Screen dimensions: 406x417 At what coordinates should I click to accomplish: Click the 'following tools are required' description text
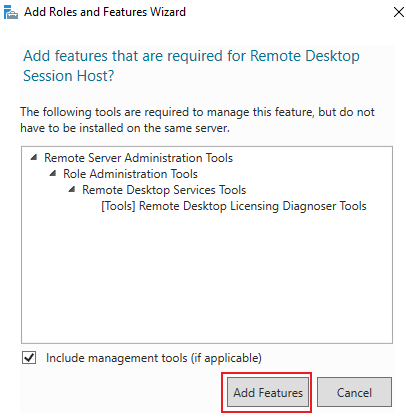point(197,120)
